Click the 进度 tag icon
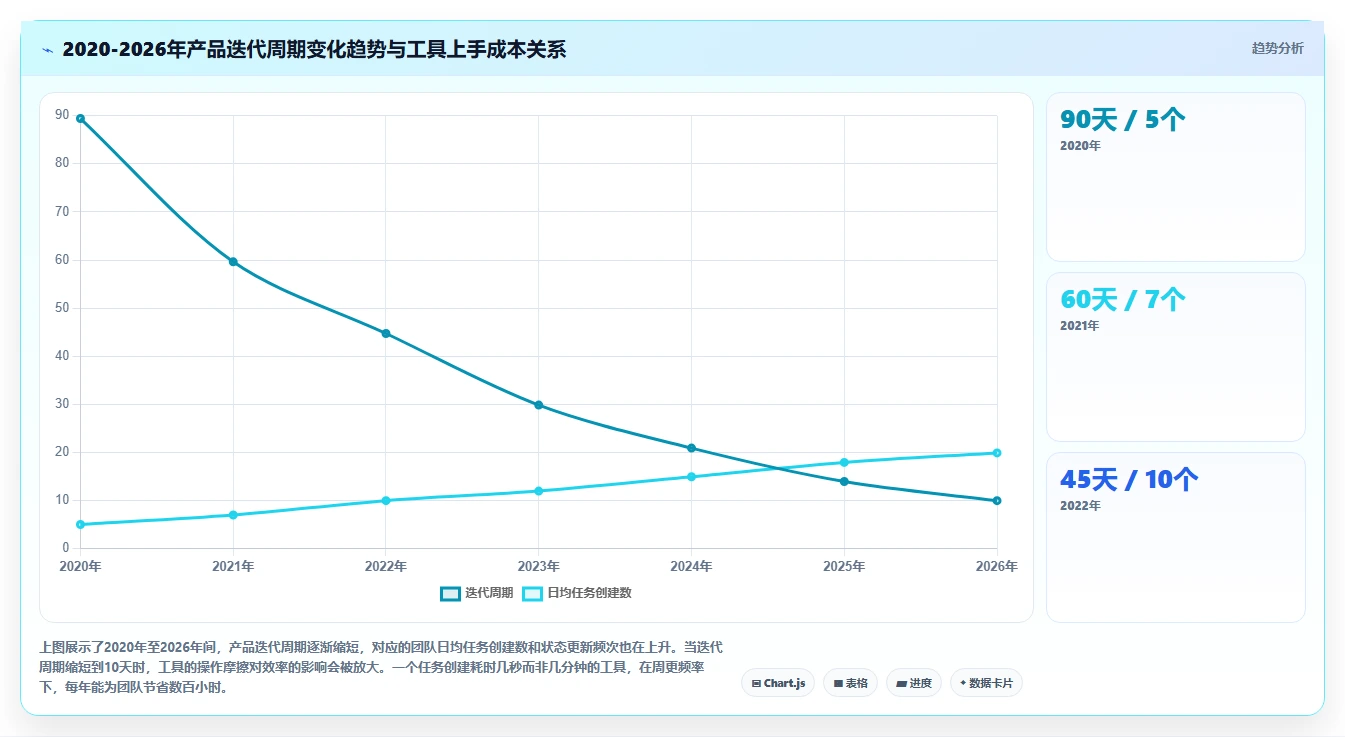Image resolution: width=1345 pixels, height=737 pixels. coord(901,684)
